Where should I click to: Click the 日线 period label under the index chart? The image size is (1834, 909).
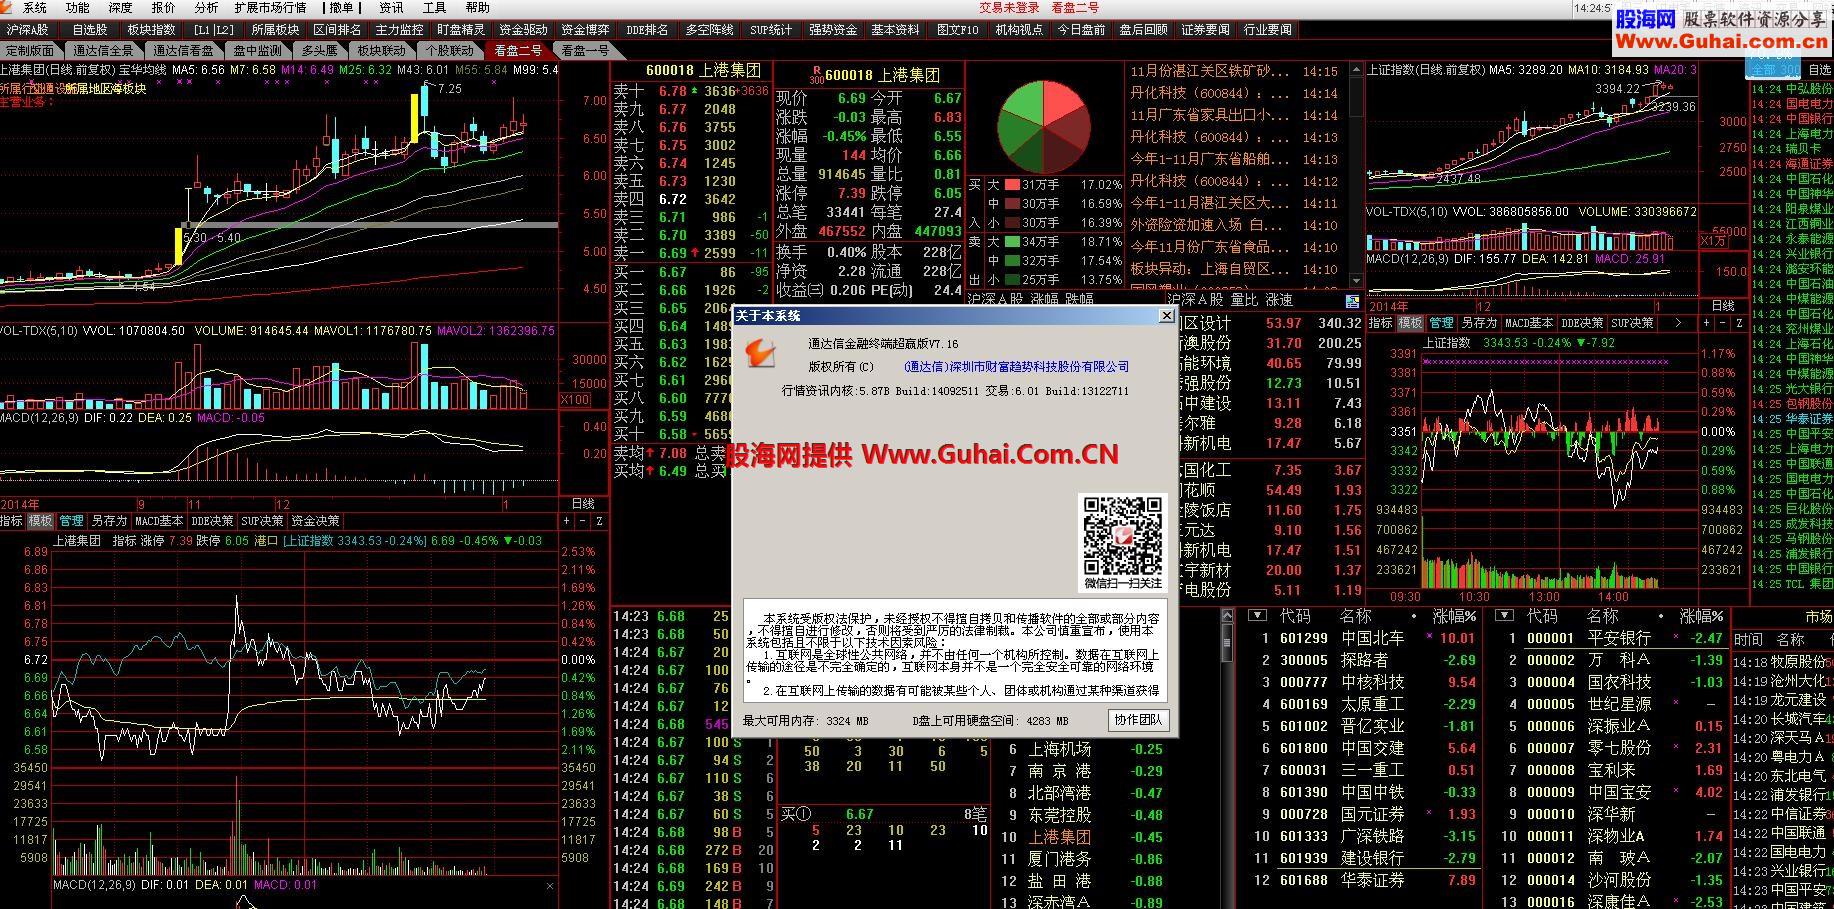(1723, 306)
